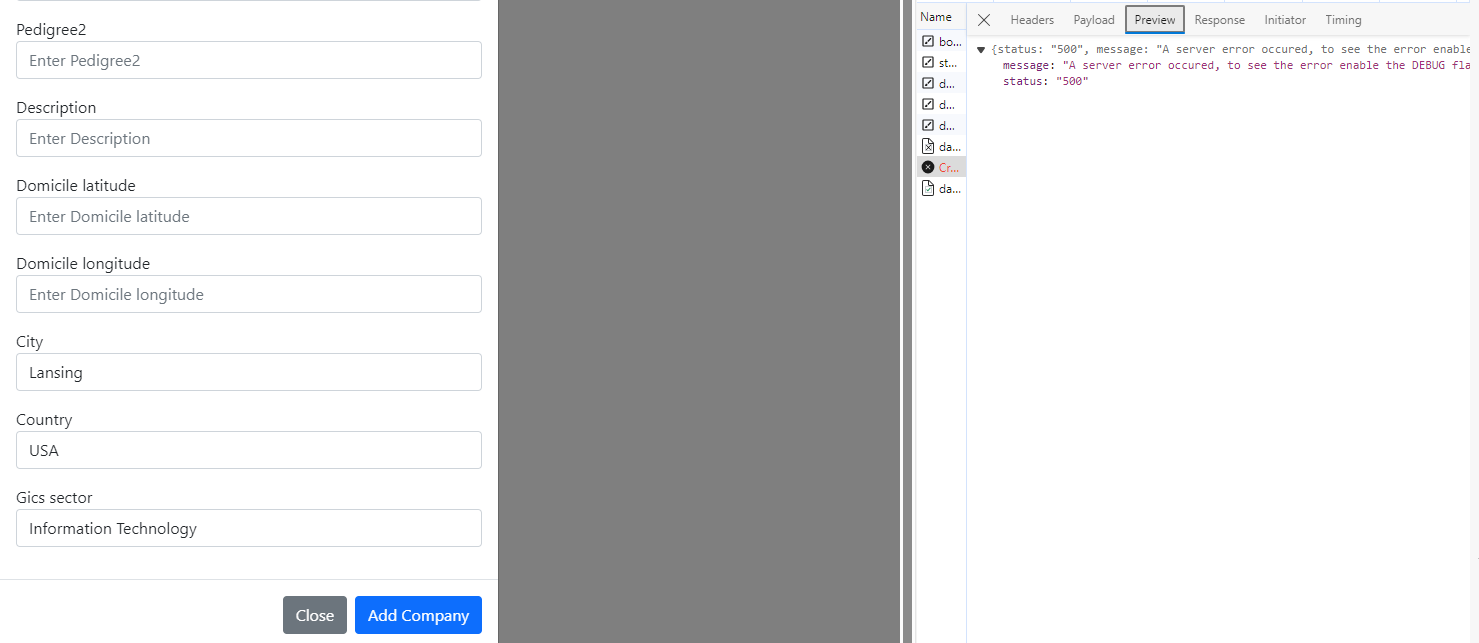This screenshot has height=643, width=1479.
Task: Select the failed 'Cr...' request row
Action: pos(941,167)
